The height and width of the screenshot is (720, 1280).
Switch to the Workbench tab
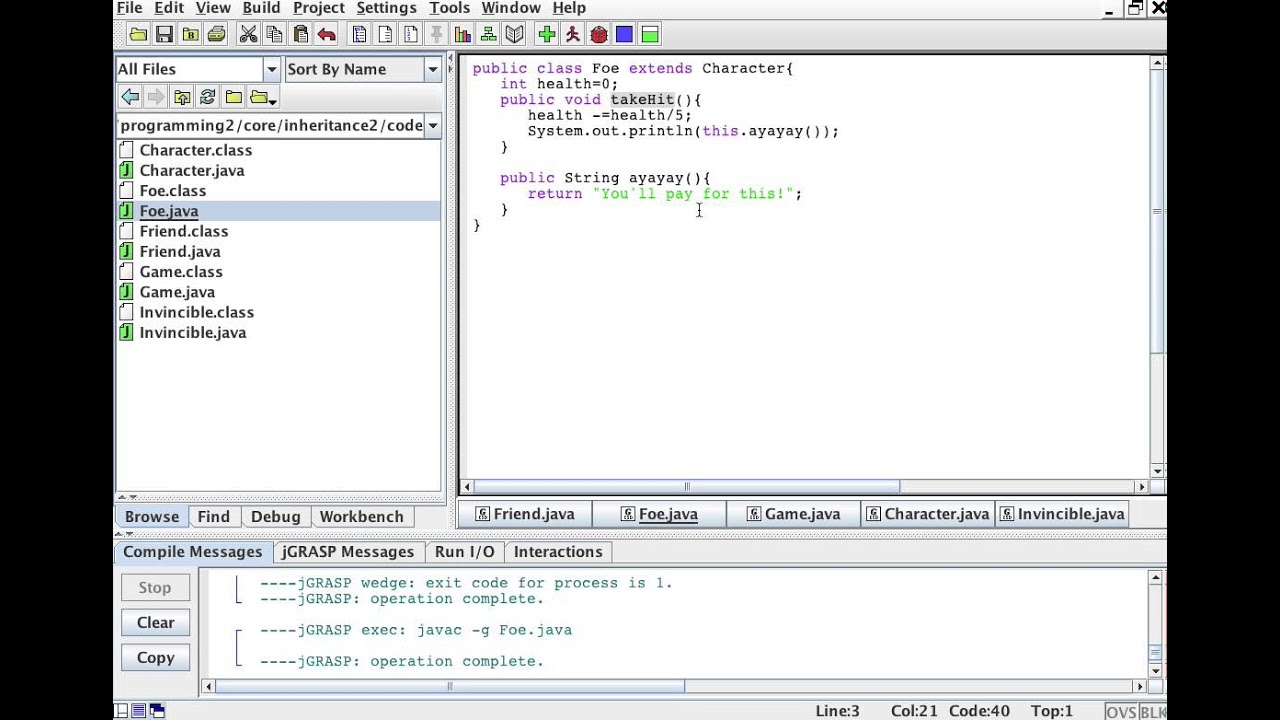click(x=361, y=517)
